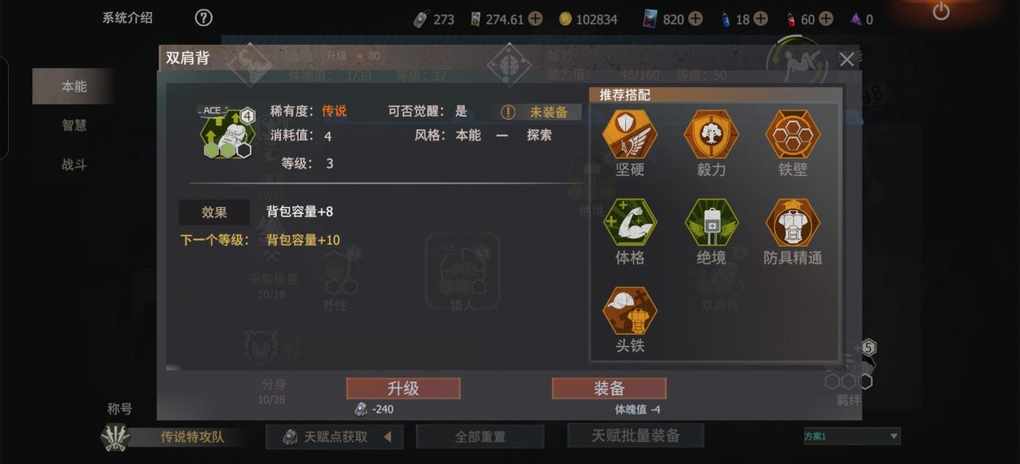Viewport: 1020px width, 464px height.
Task: Click the 双肩背 ACE talent thumbnail
Action: point(226,132)
